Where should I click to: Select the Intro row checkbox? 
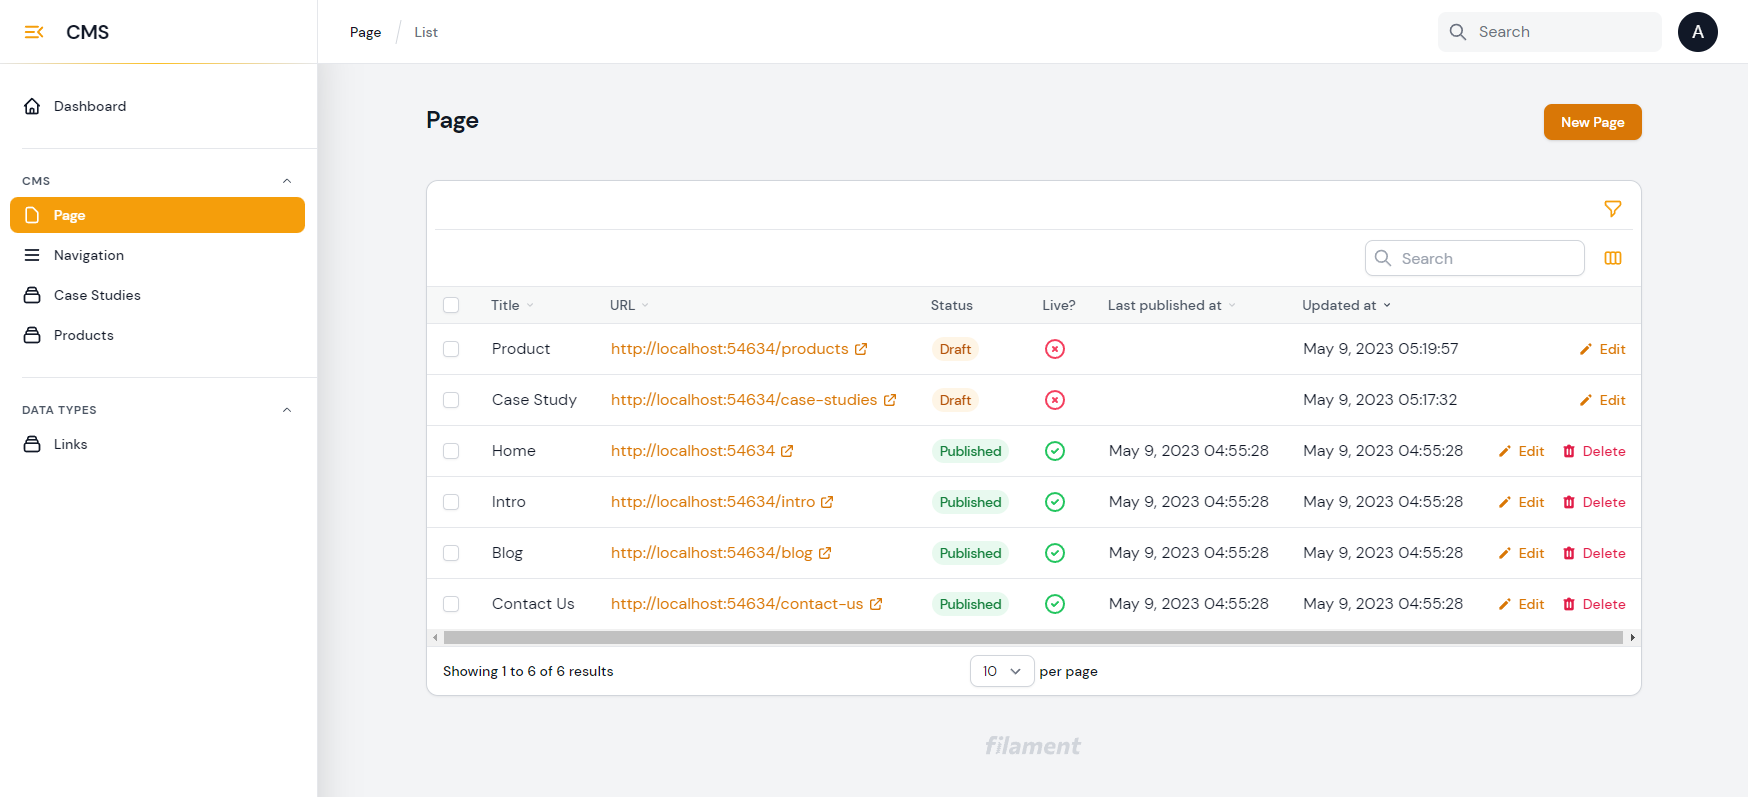pos(451,502)
